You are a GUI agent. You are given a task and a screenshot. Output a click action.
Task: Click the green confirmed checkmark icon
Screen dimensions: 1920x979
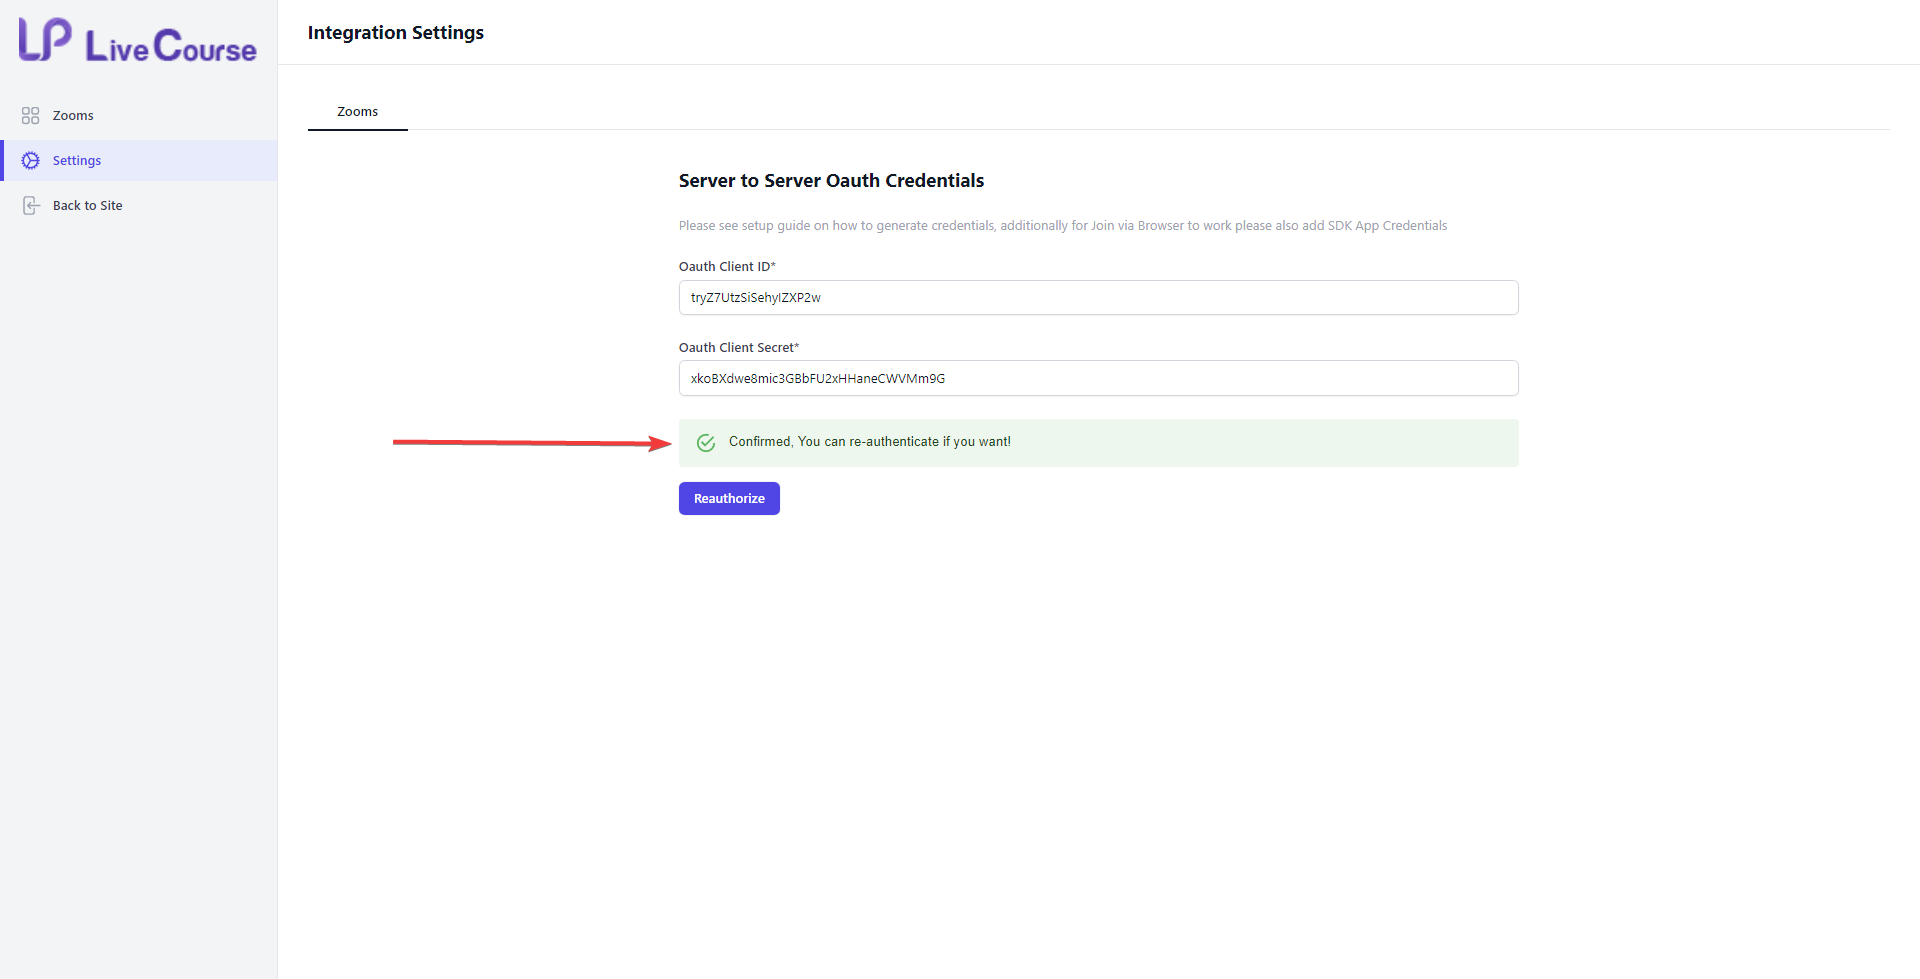tap(706, 443)
